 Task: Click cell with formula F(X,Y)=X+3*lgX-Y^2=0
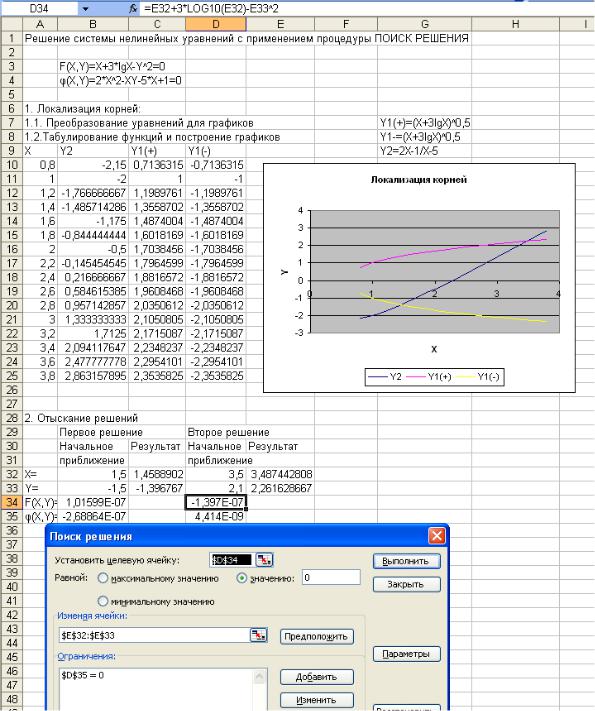click(112, 66)
